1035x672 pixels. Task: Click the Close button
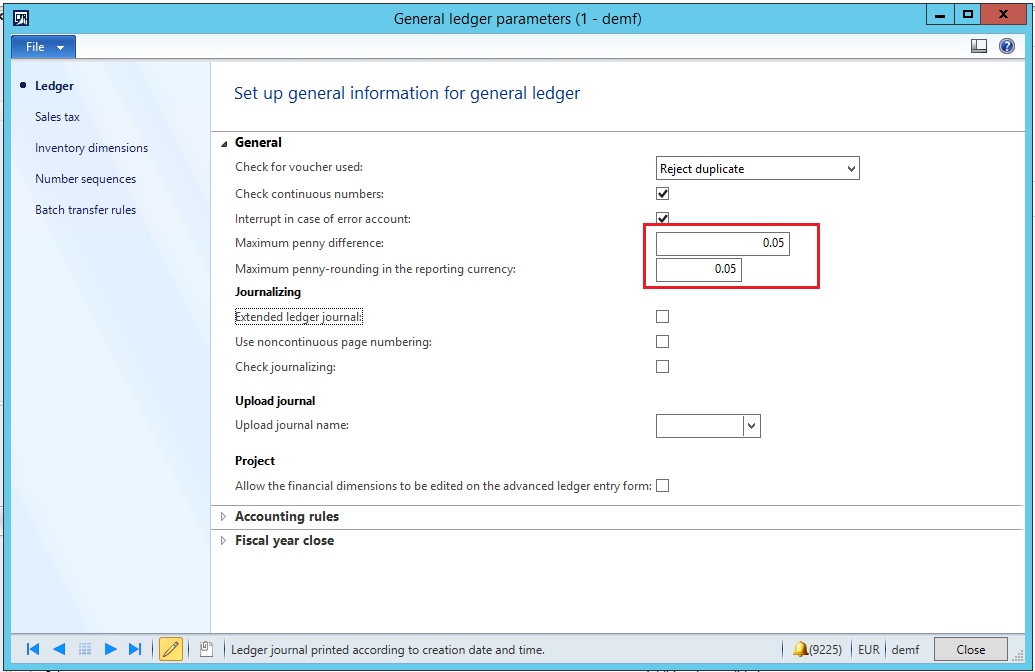(x=970, y=649)
